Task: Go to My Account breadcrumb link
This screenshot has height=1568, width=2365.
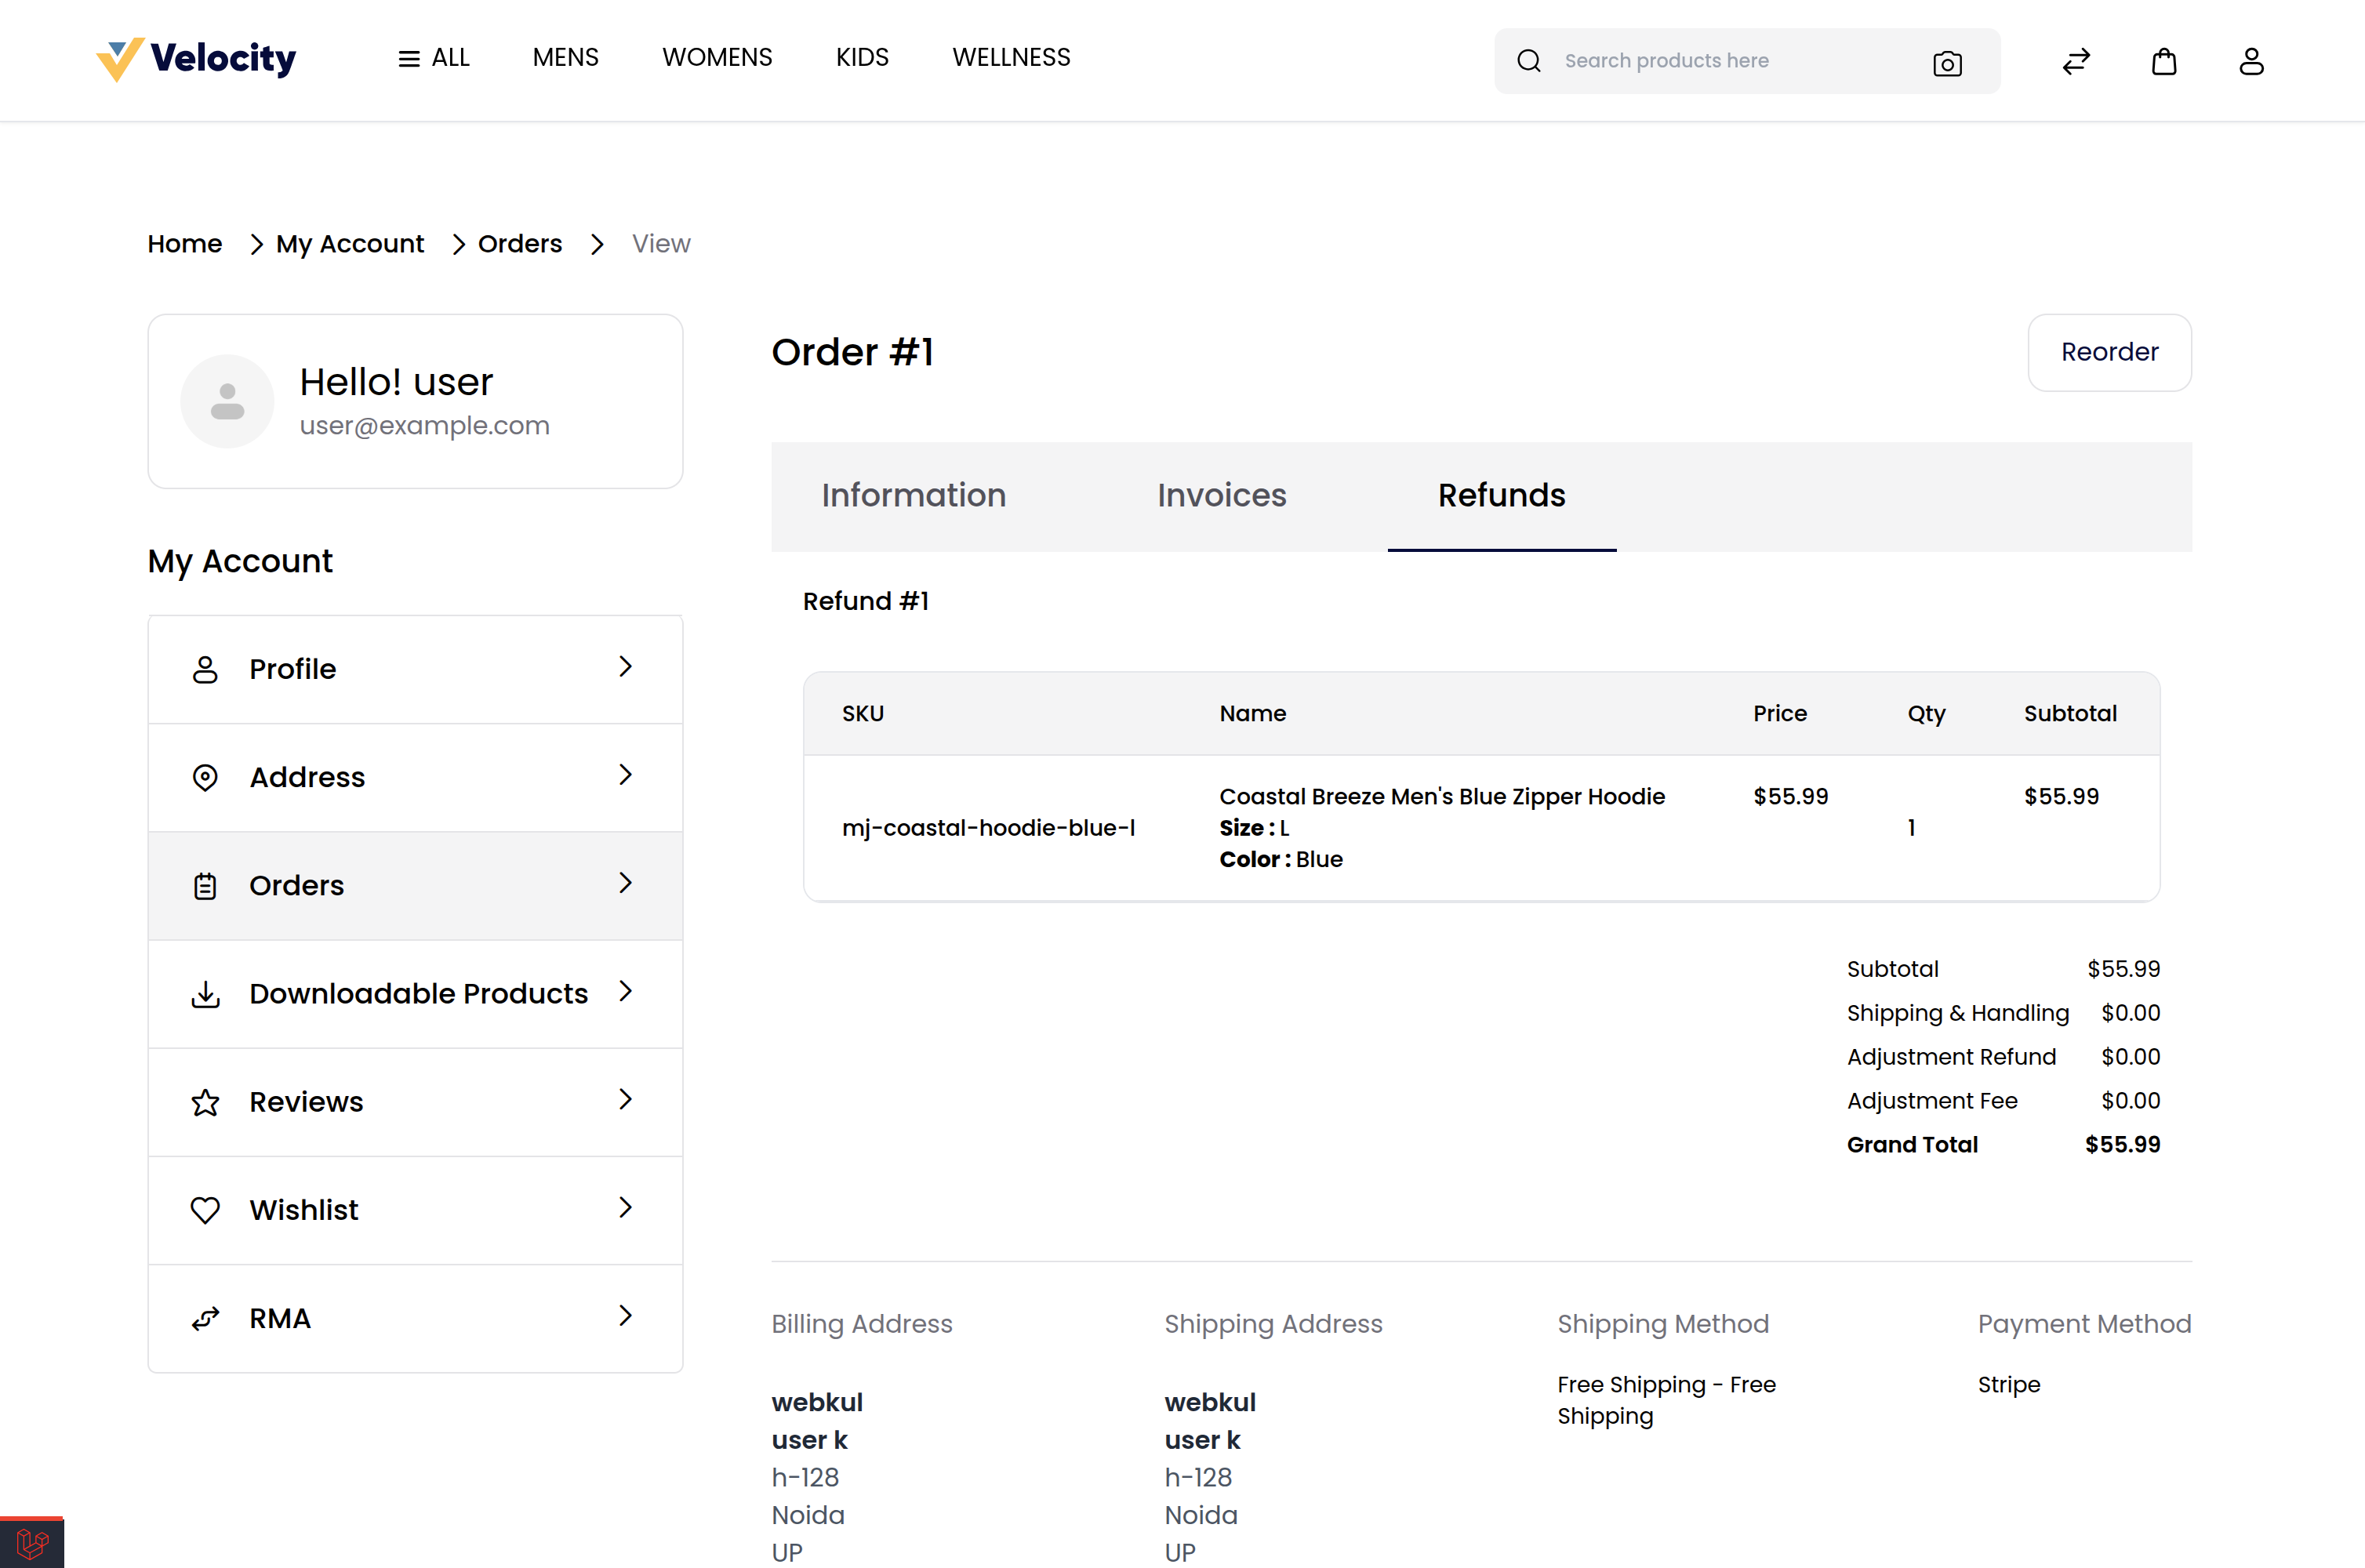Action: (350, 244)
